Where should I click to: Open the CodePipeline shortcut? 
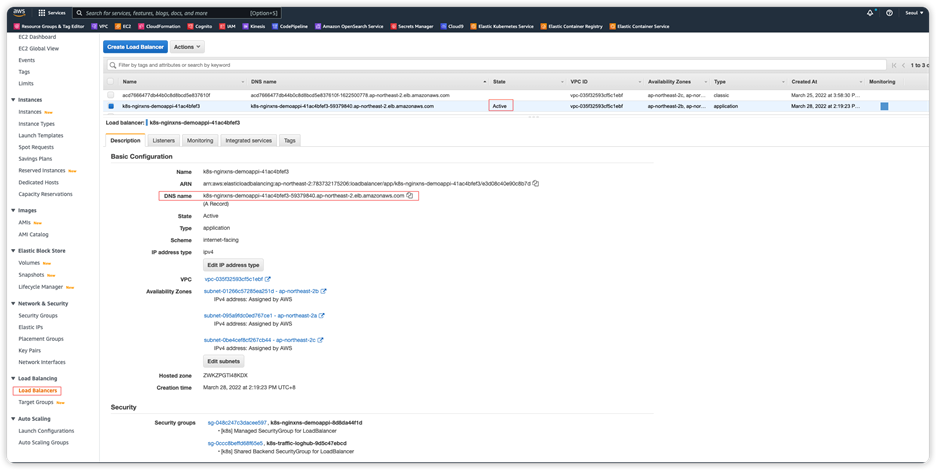(x=290, y=26)
